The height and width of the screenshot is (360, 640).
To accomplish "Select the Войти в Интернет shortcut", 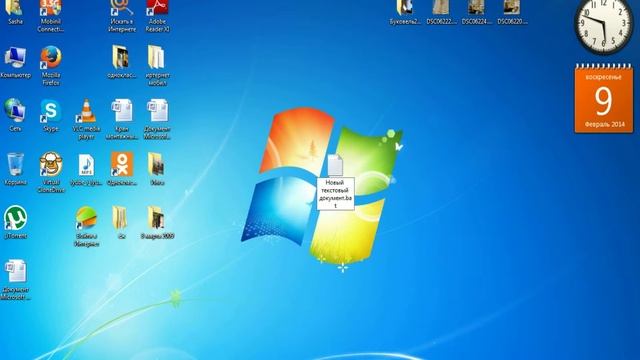I will (86, 227).
